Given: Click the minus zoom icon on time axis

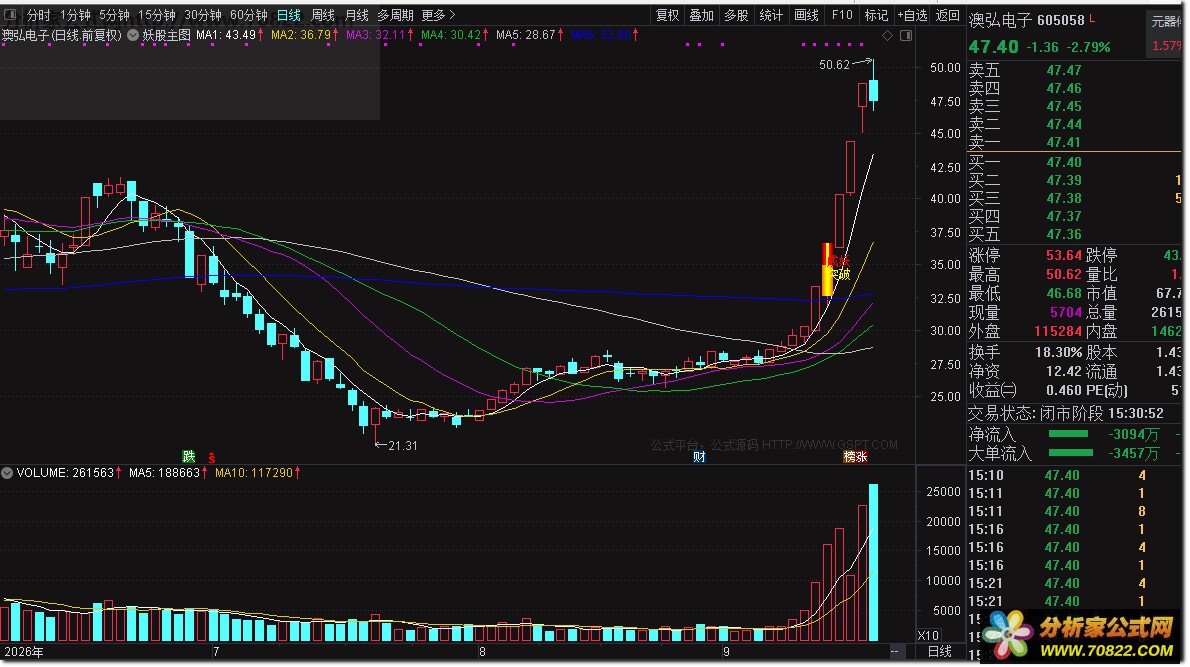Looking at the screenshot, I should 896,651.
